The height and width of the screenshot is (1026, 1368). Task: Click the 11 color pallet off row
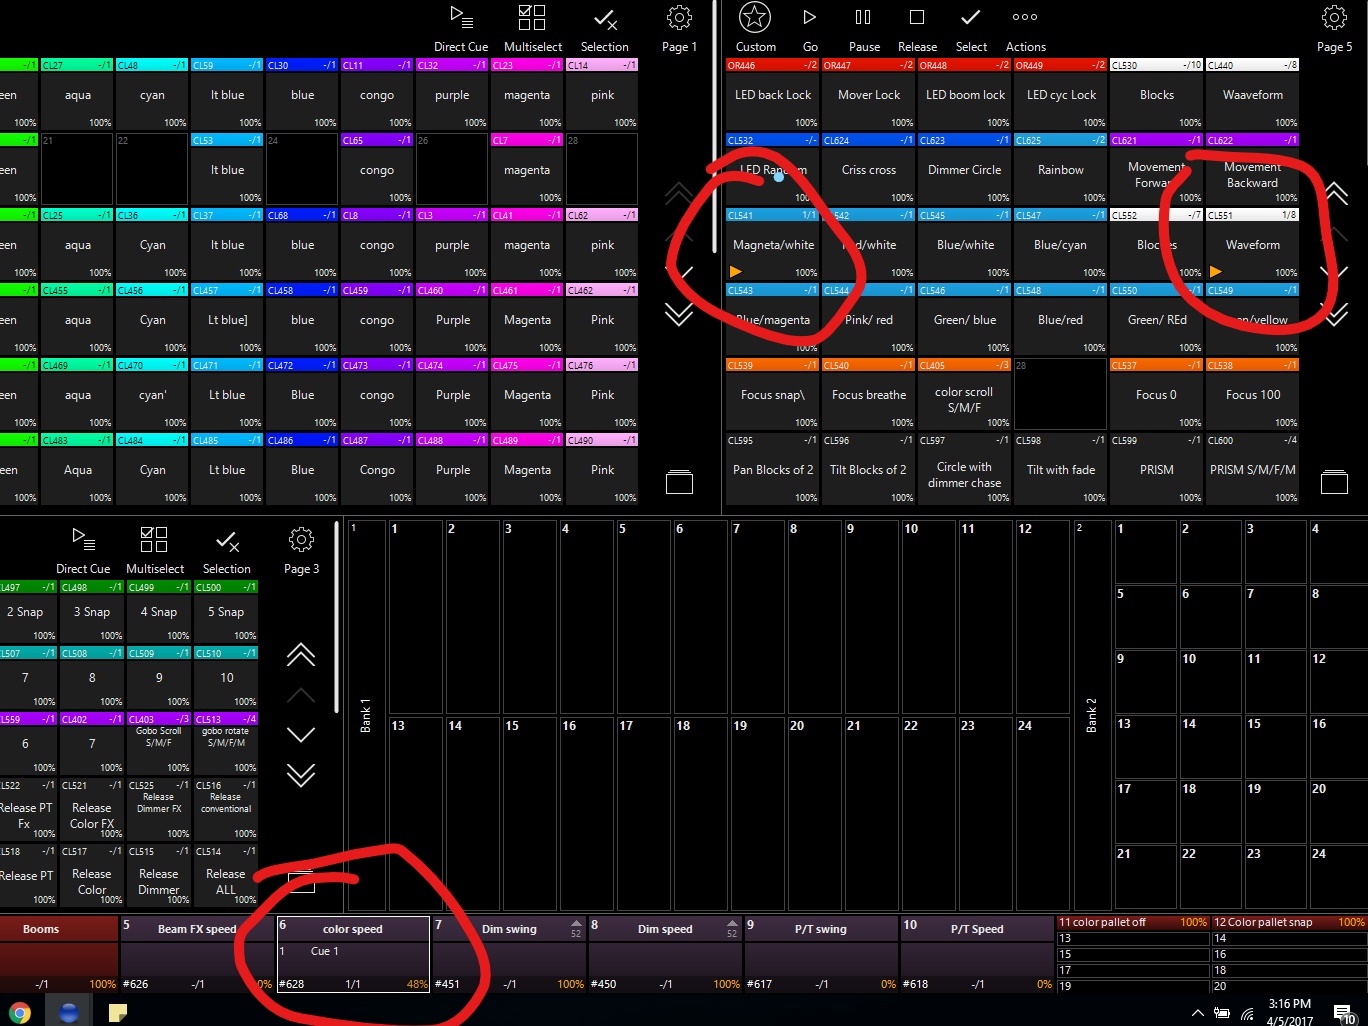point(1133,922)
